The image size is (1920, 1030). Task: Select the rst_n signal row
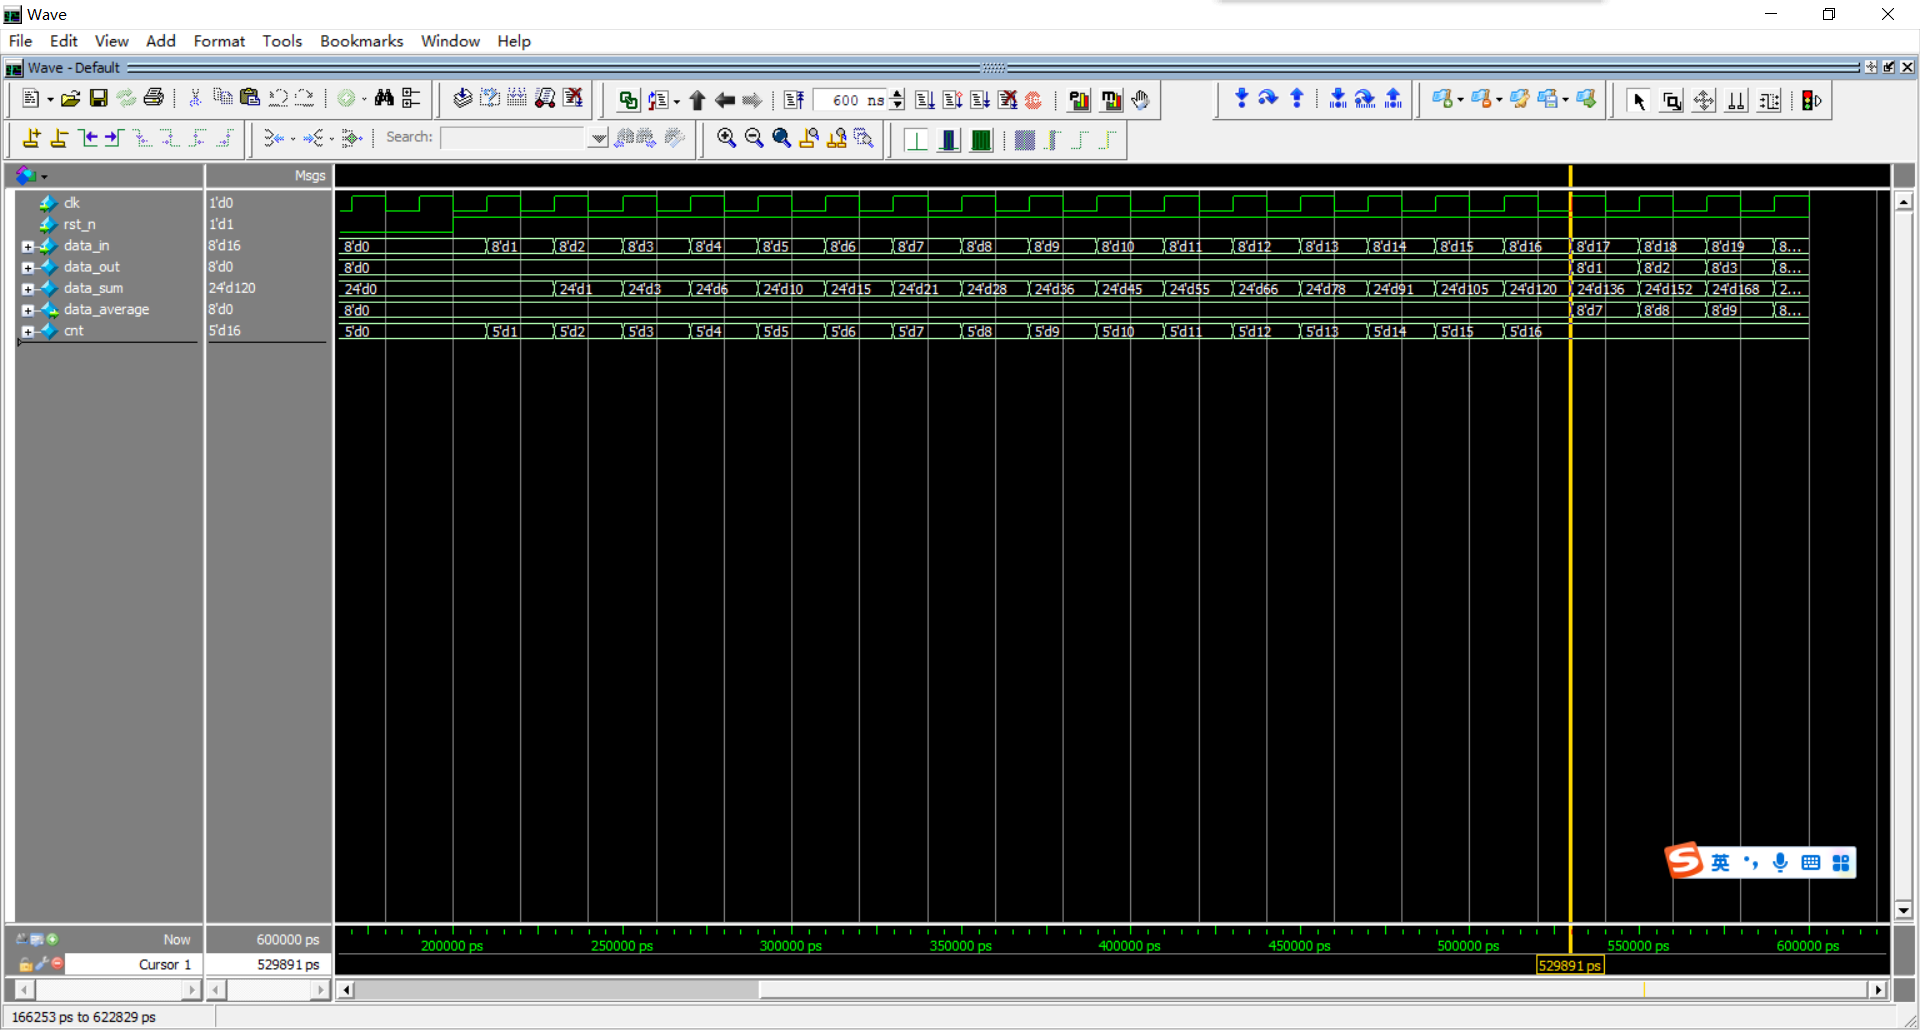click(79, 224)
